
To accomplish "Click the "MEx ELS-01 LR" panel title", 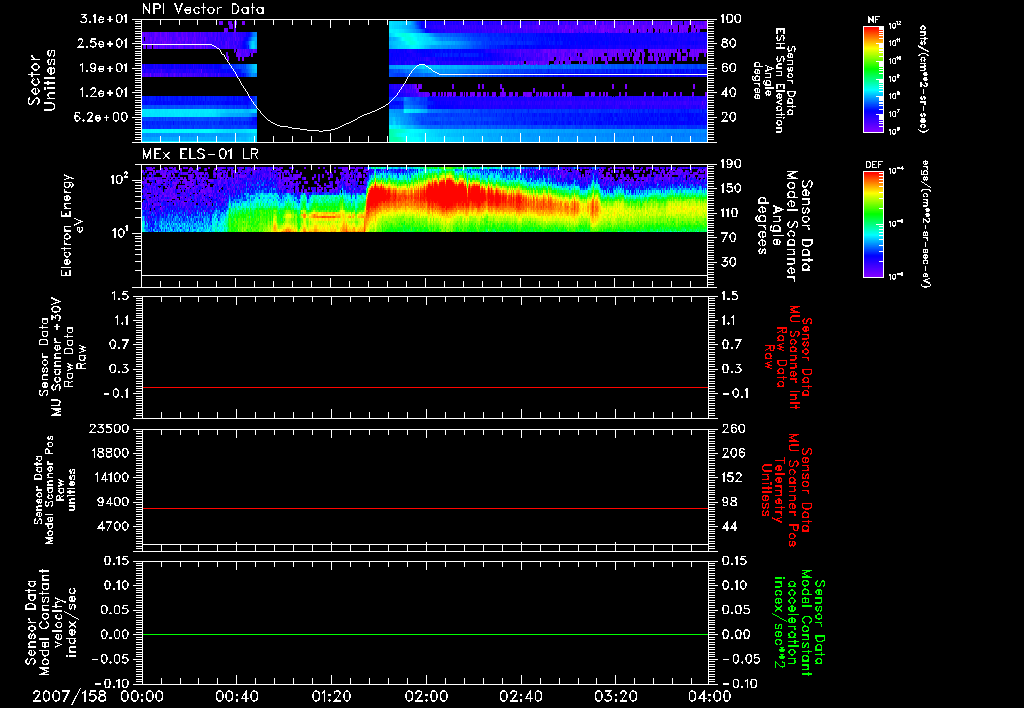I will tap(200, 154).
